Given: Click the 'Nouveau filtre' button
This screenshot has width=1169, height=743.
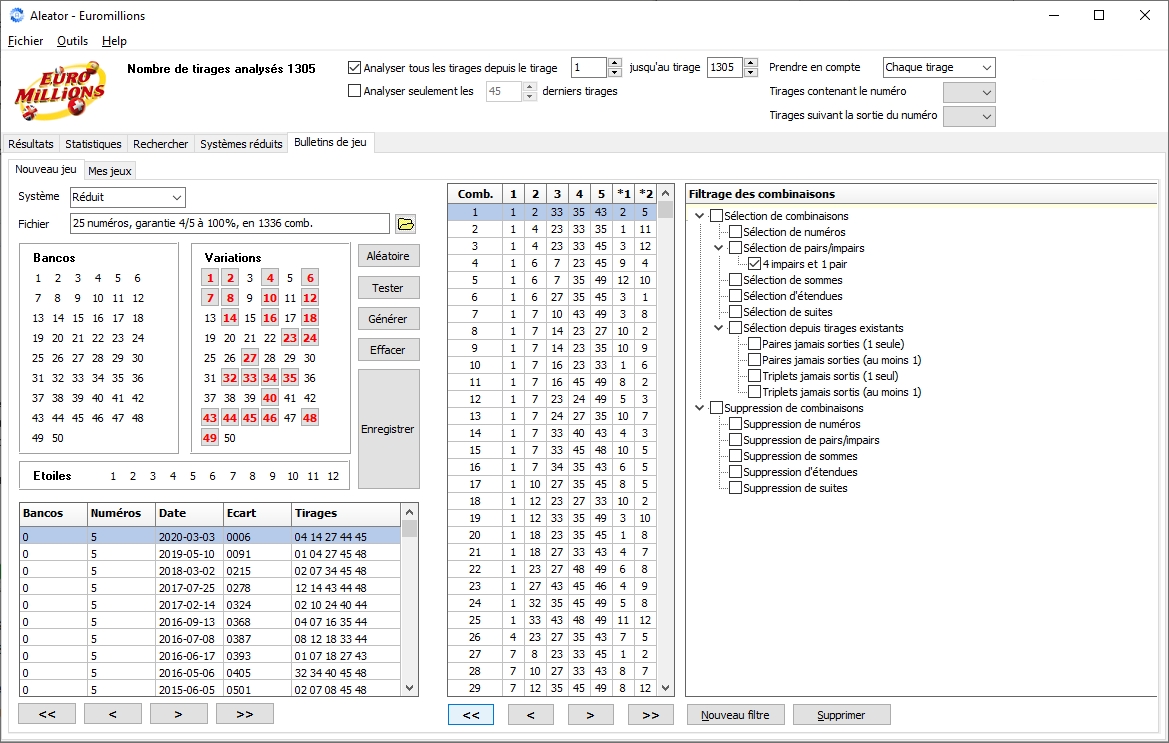Looking at the screenshot, I should coord(735,715).
